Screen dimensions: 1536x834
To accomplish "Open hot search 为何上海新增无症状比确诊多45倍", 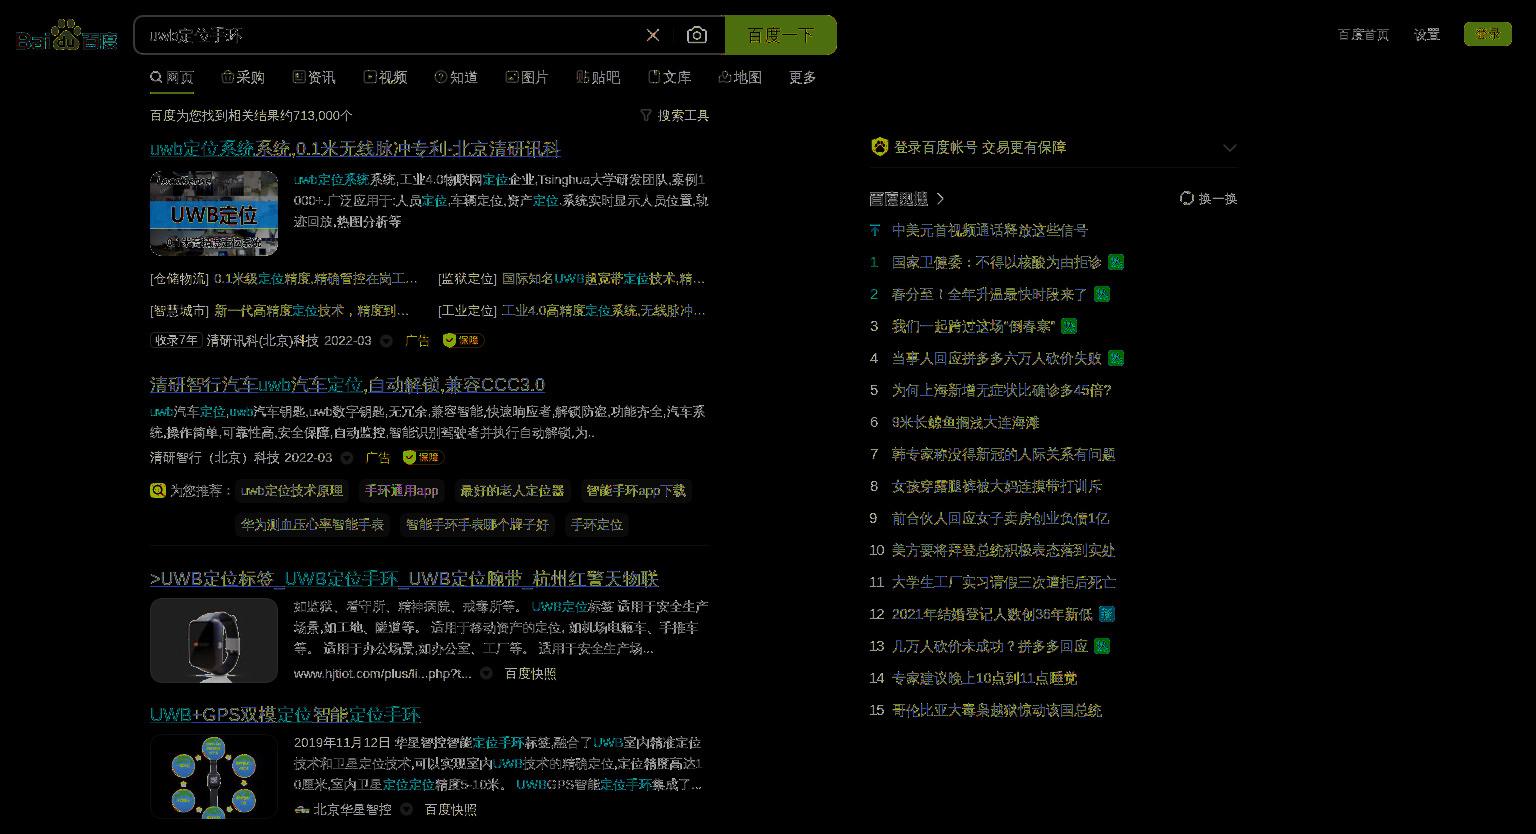I will click(1002, 390).
